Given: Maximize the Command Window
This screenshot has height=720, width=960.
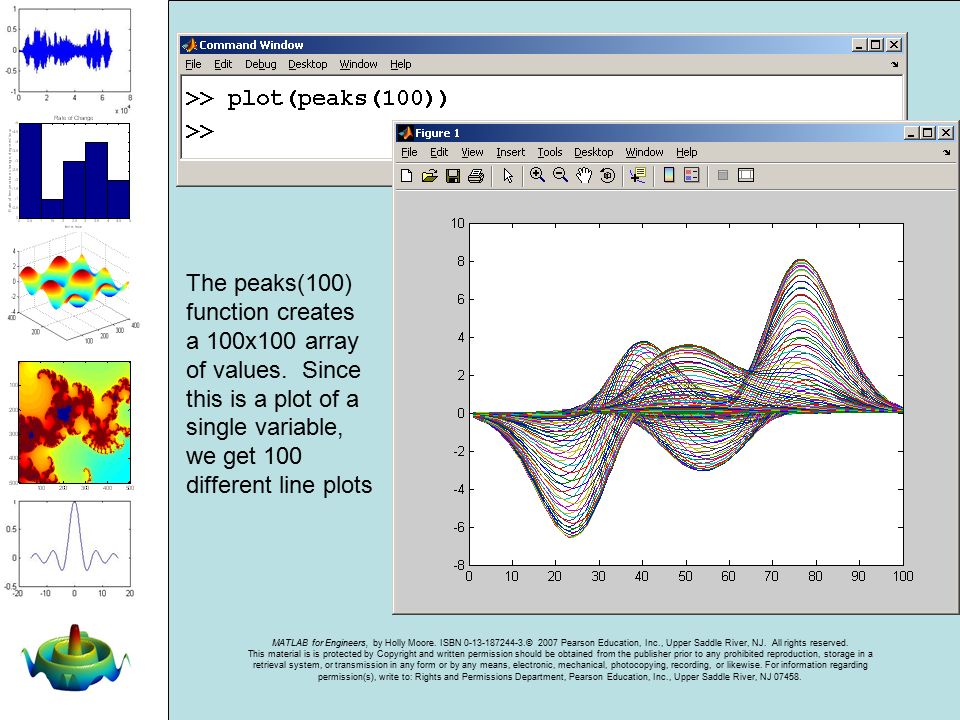Looking at the screenshot, I should tap(876, 45).
